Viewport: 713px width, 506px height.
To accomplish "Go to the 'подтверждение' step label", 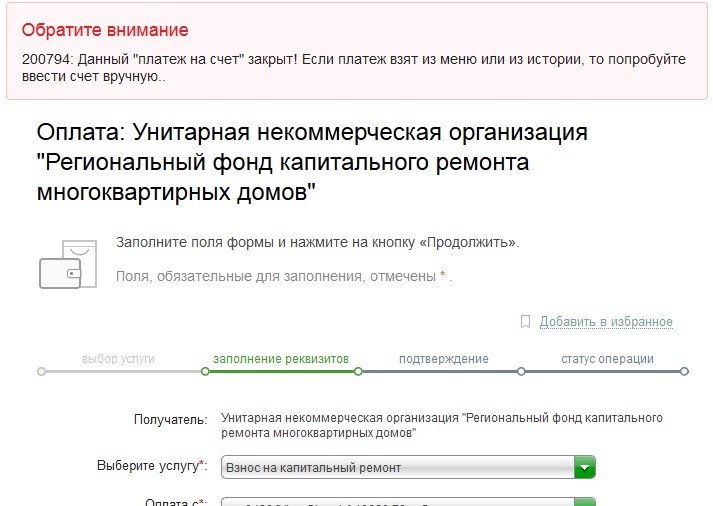I will point(443,358).
